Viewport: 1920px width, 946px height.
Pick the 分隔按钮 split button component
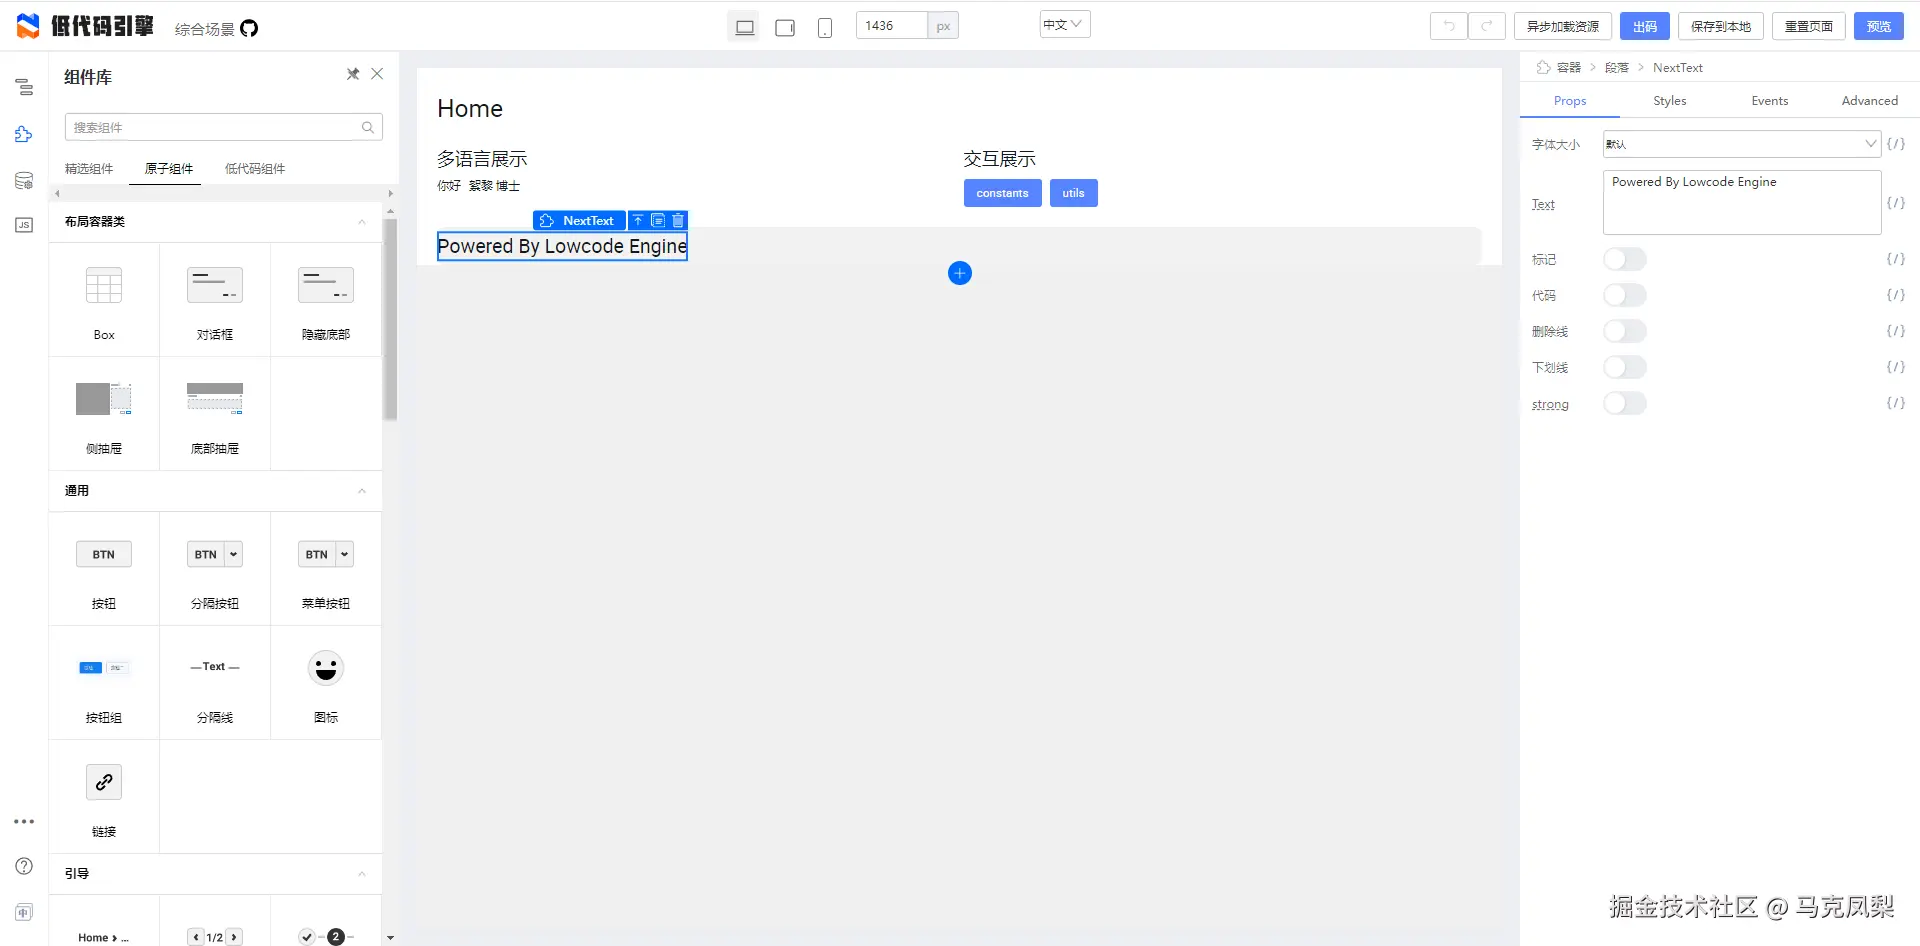215,568
